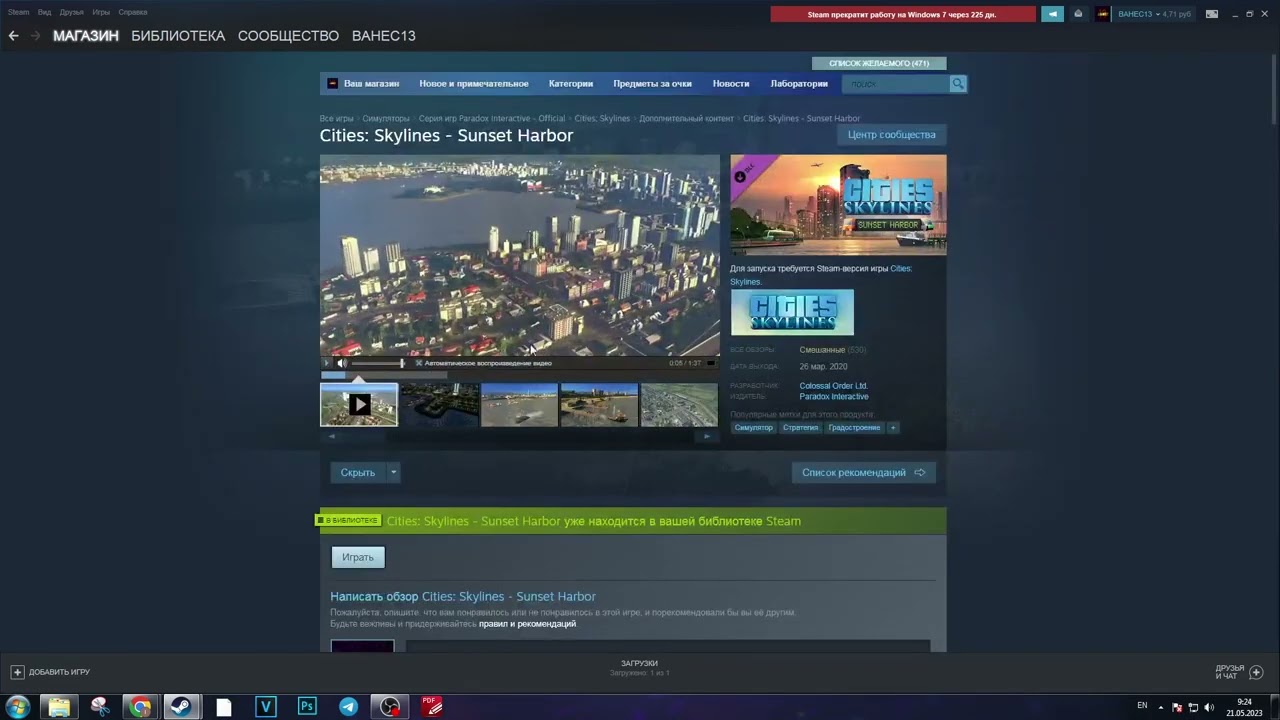The height and width of the screenshot is (720, 1280).
Task: Open Новости in store navigation
Action: pos(731,84)
